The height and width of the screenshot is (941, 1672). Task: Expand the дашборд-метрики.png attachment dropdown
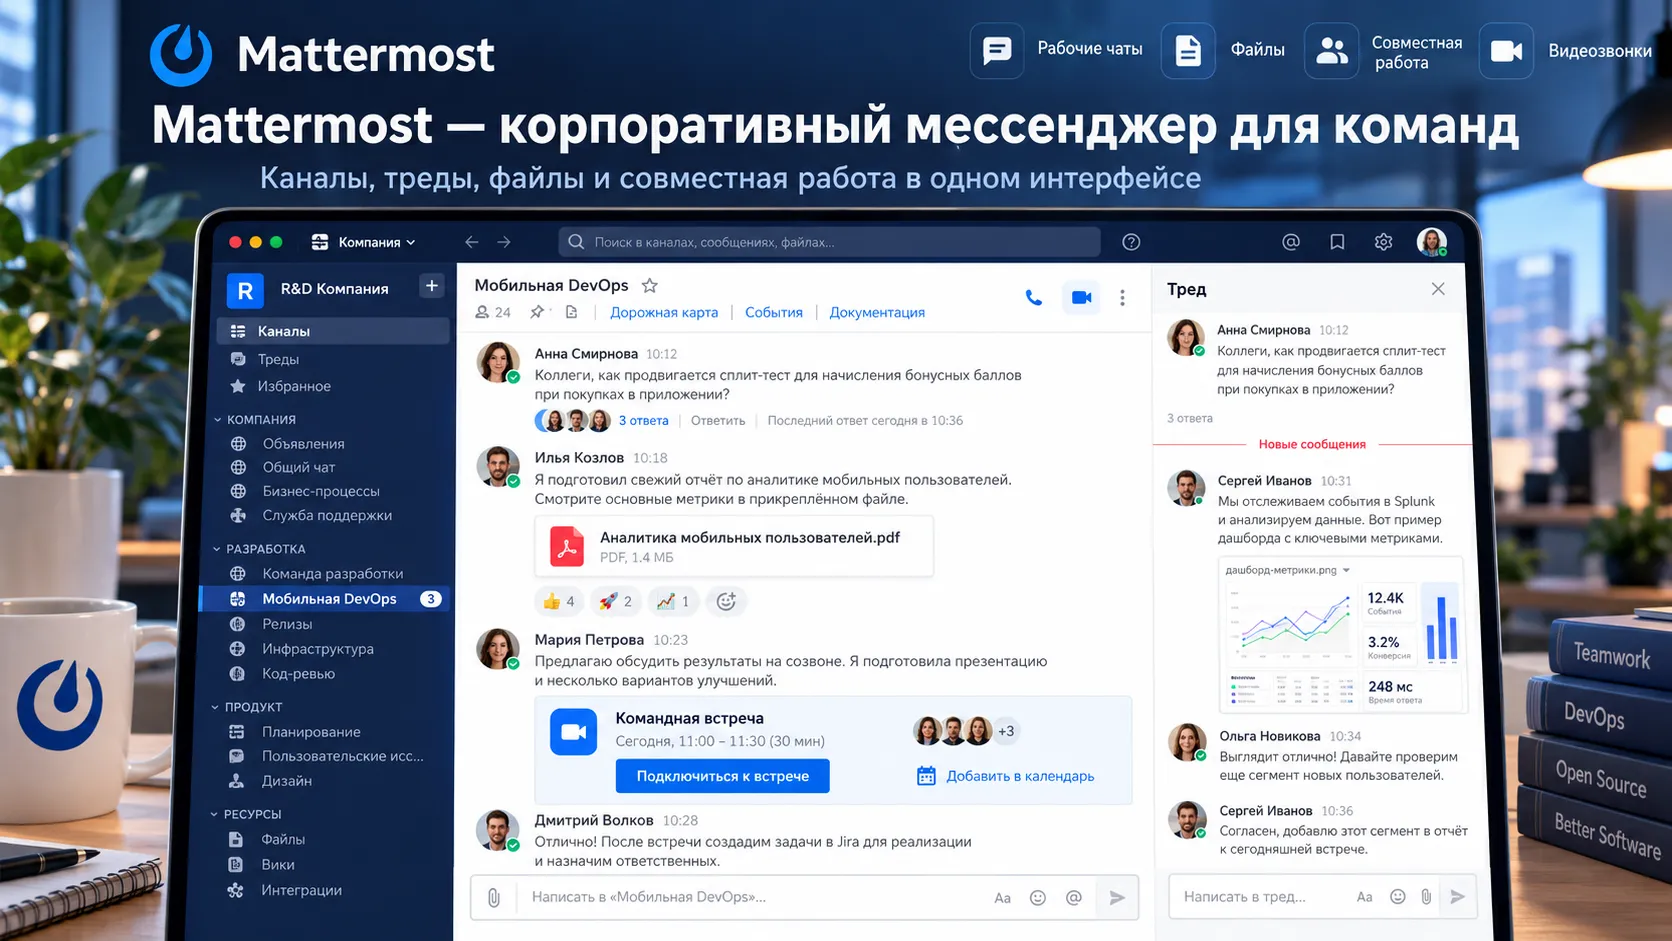point(1346,570)
